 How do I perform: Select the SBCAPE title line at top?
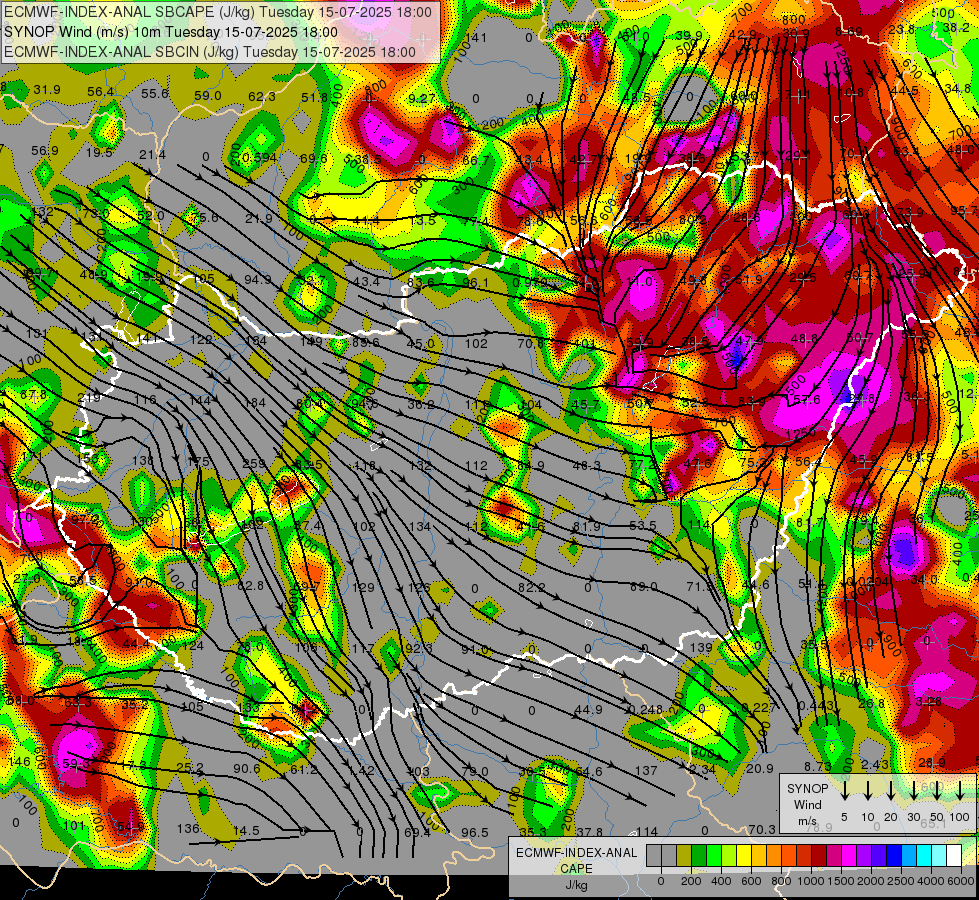[217, 12]
